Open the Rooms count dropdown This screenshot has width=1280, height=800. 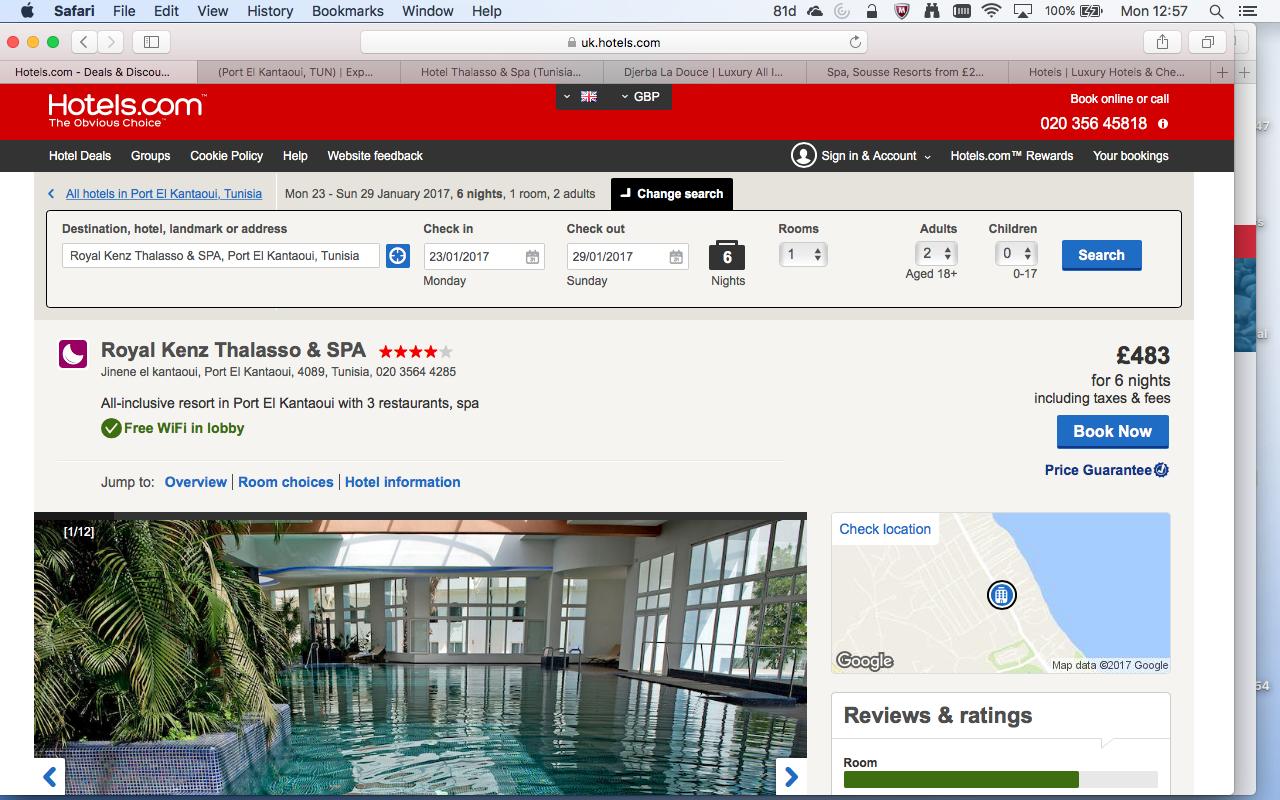[x=803, y=255]
